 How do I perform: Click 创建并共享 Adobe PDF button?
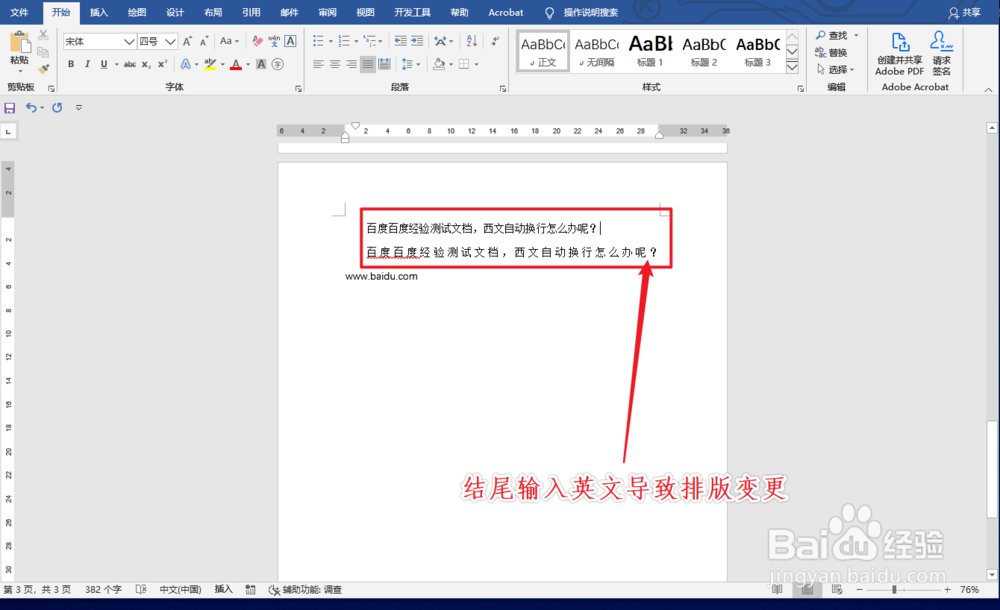tap(899, 54)
